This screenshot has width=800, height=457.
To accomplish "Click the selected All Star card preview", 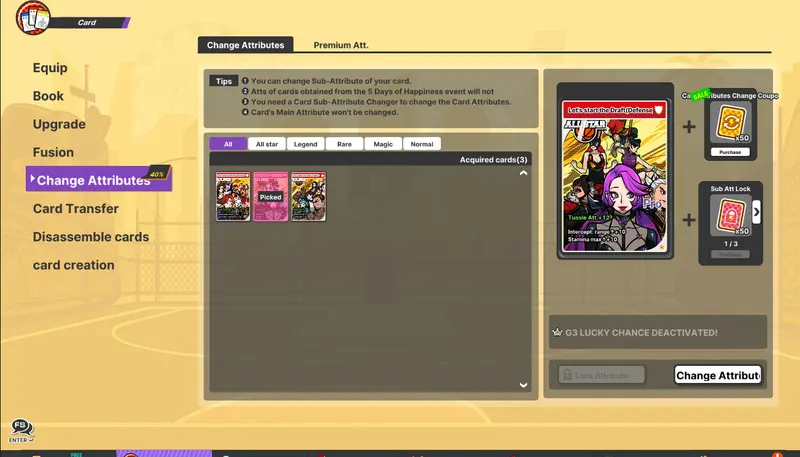I will point(615,176).
